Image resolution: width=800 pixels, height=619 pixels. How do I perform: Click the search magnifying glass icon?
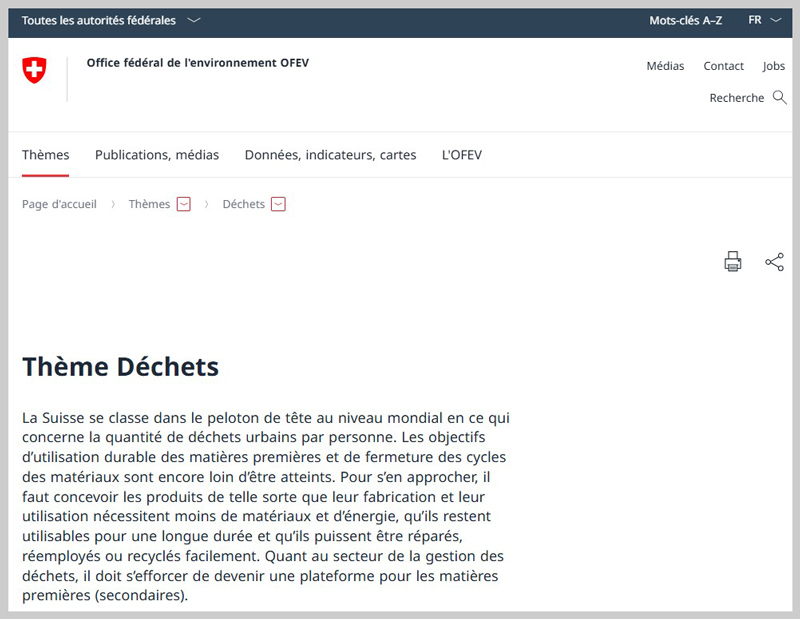(780, 98)
